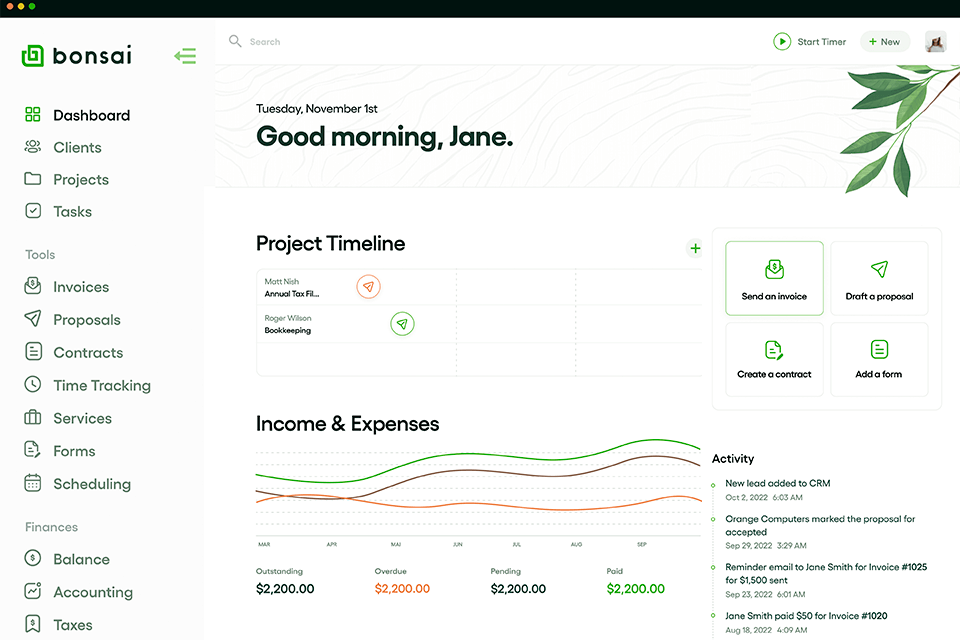Click the search input field
This screenshot has width=960, height=640.
point(400,42)
